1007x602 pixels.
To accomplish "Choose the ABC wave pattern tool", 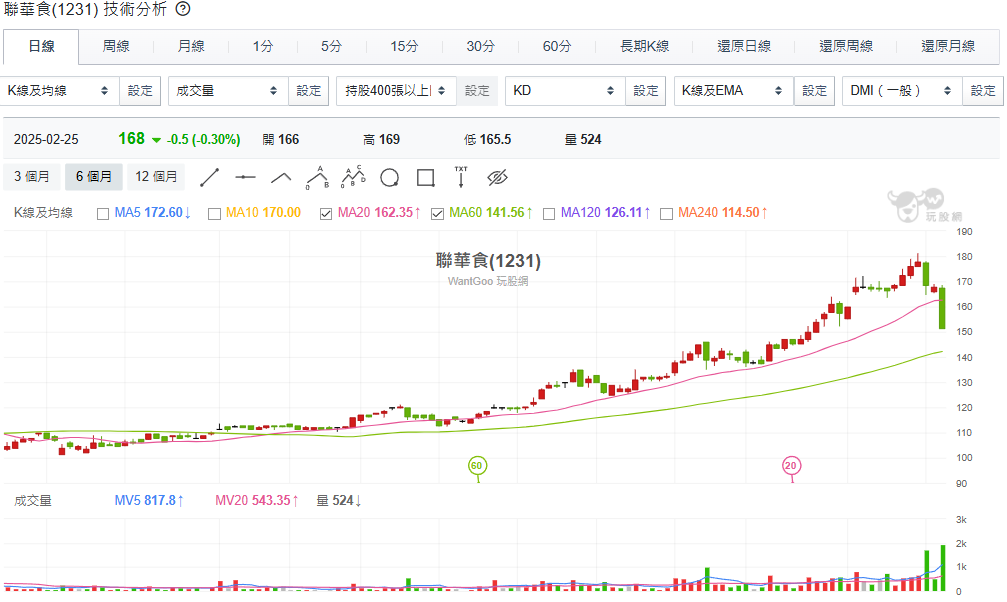I will [317, 177].
